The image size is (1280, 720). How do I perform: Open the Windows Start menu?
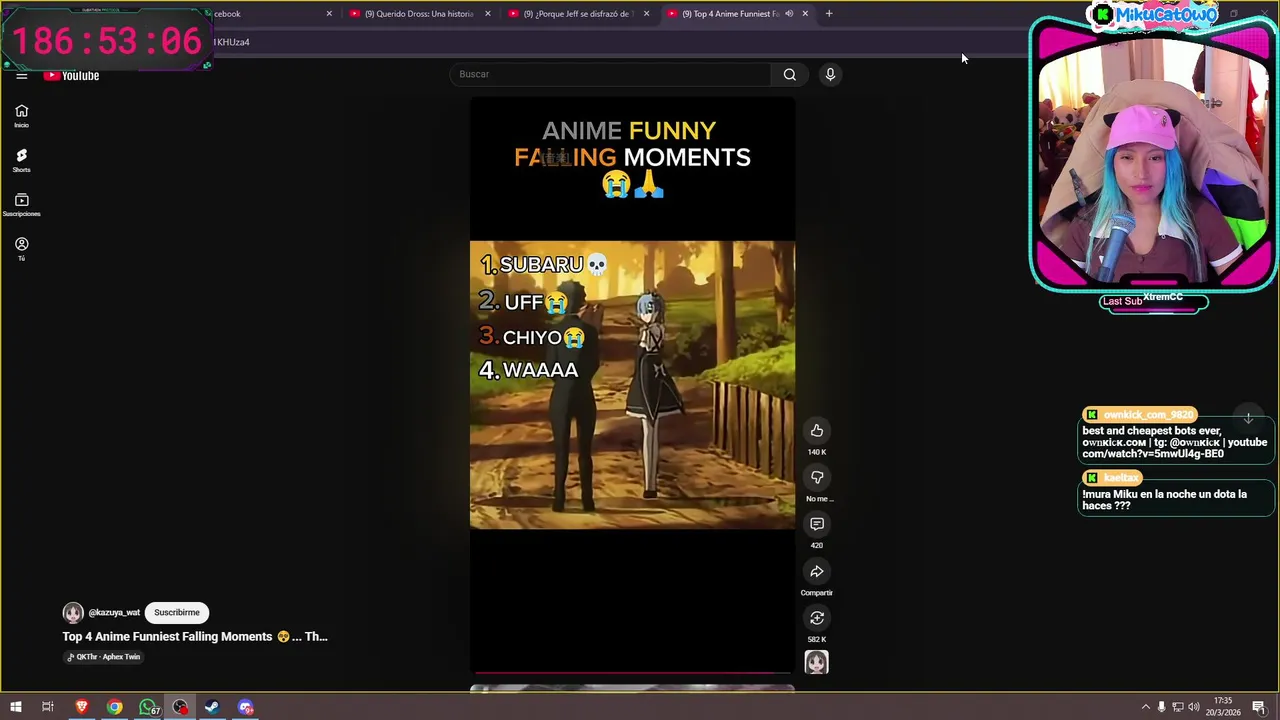pos(15,707)
